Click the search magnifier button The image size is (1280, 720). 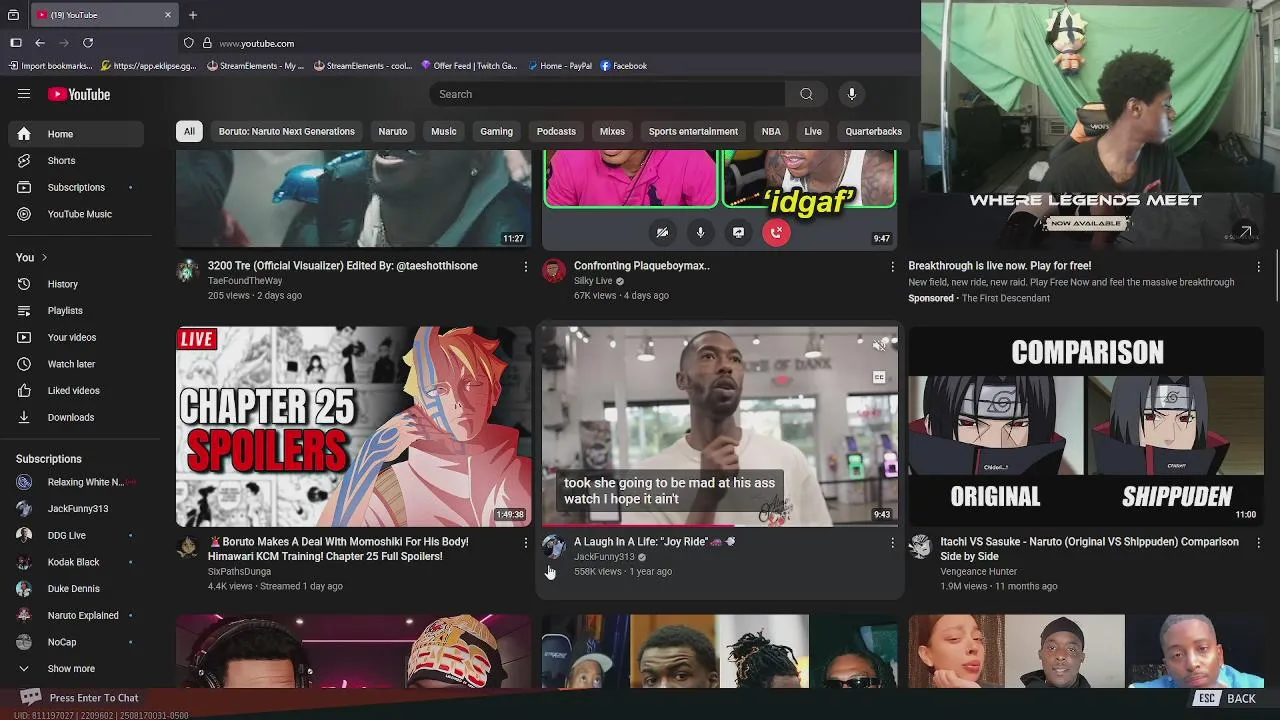[806, 94]
